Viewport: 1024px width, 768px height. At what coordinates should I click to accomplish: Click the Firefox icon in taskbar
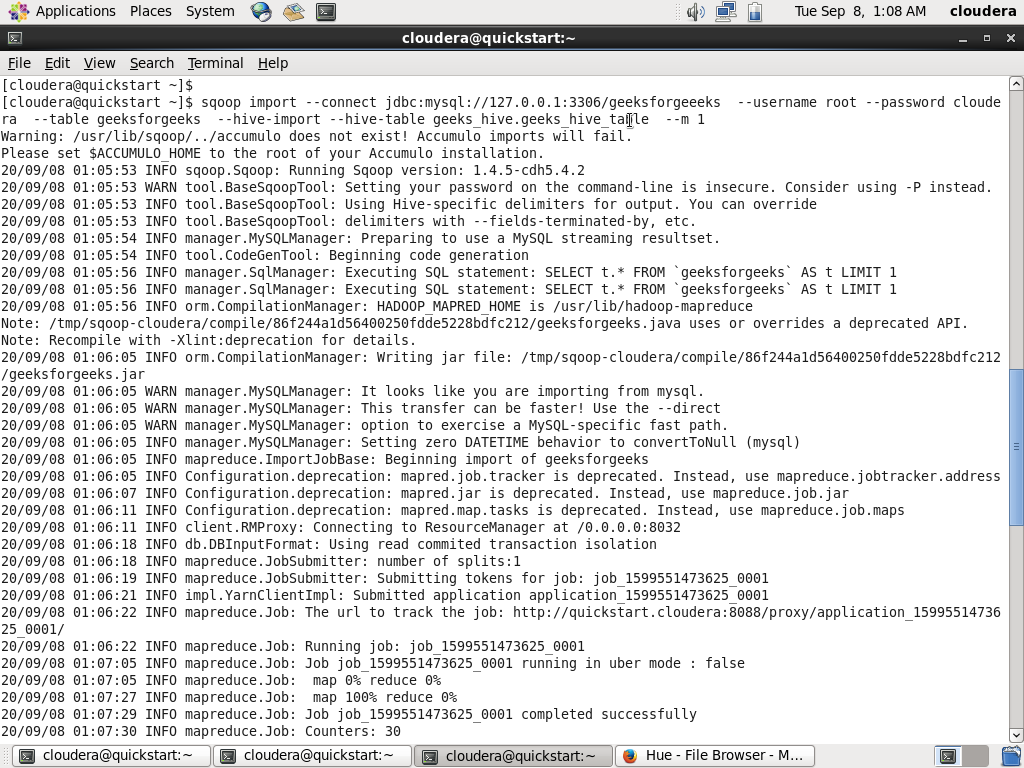click(x=630, y=756)
